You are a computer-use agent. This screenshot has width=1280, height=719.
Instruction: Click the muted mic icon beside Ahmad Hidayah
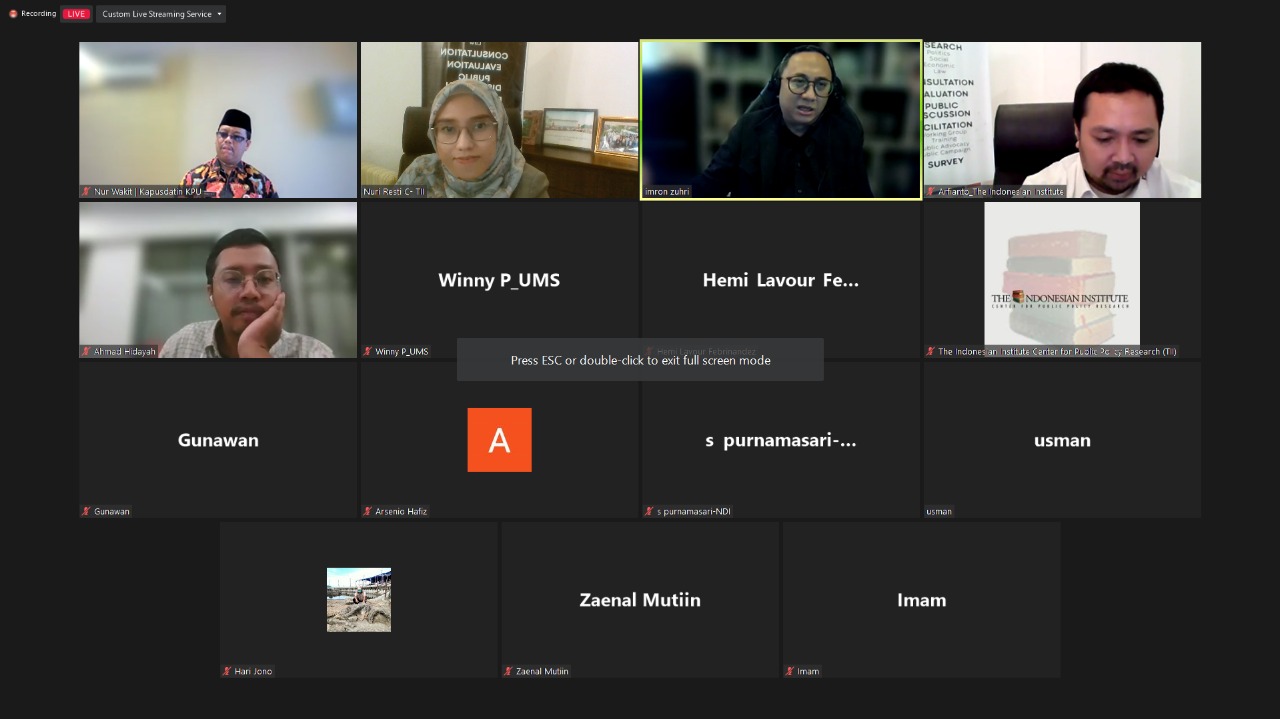[x=86, y=351]
